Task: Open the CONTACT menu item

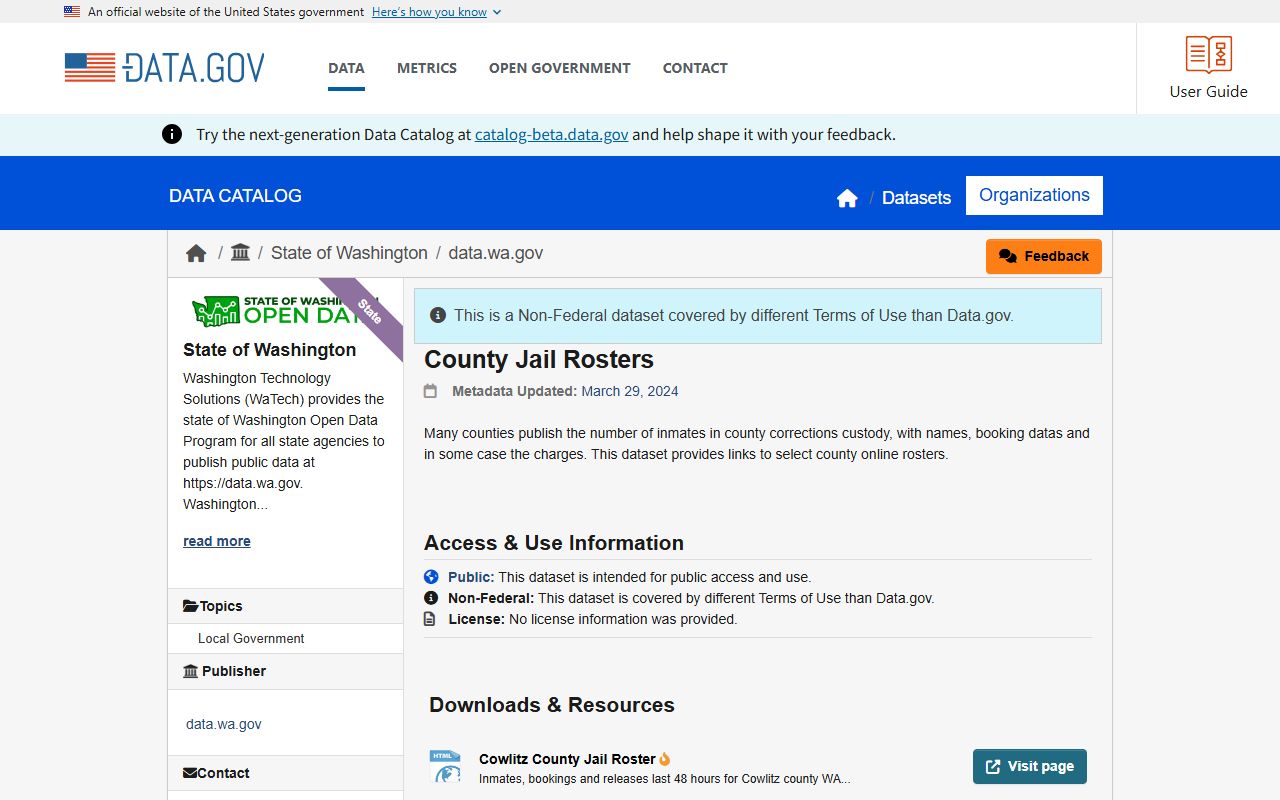Action: 695,68
